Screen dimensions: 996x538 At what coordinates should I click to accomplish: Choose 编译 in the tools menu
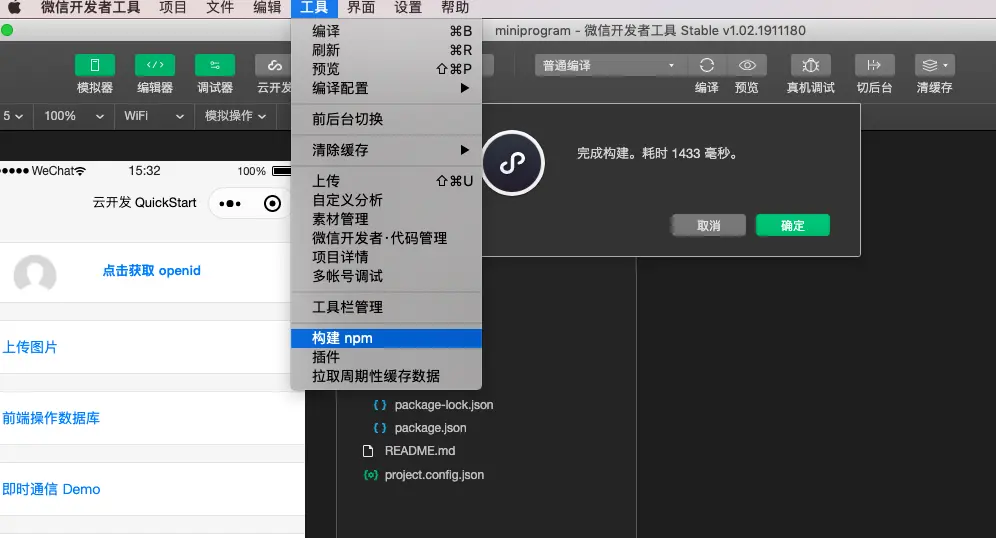click(386, 31)
